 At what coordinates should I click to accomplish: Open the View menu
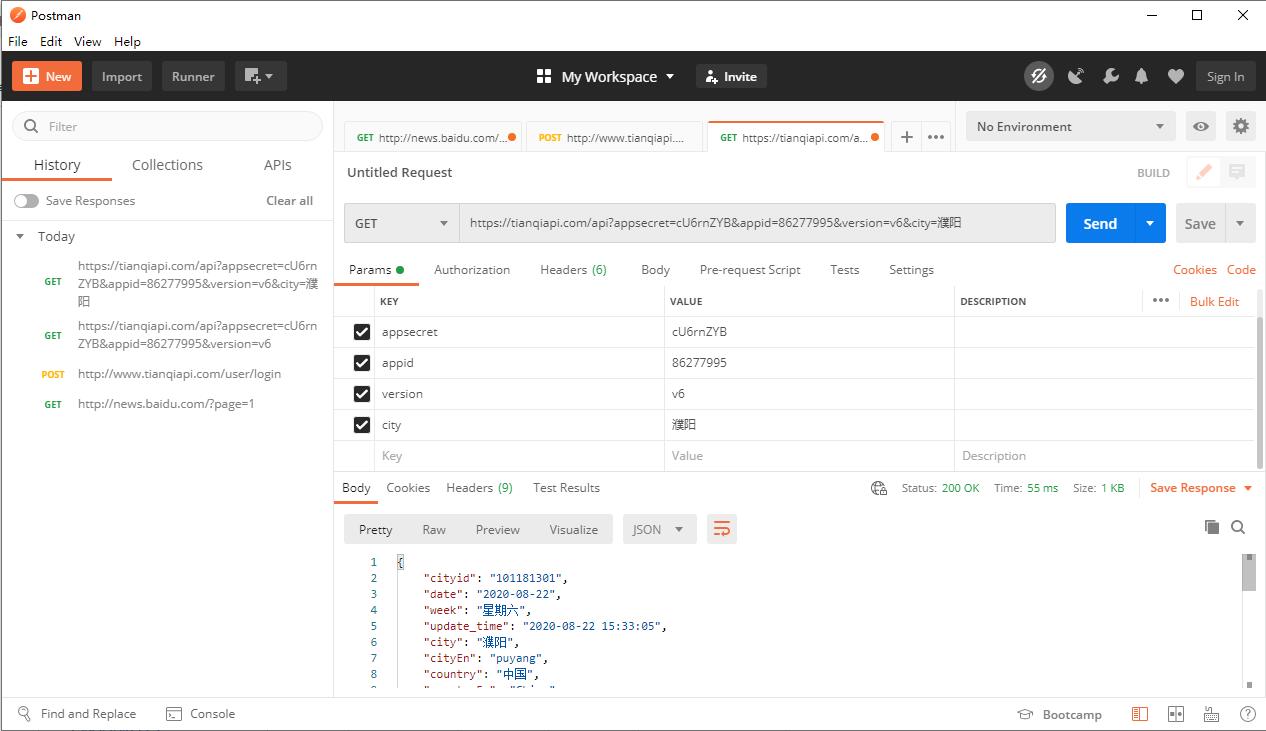87,41
